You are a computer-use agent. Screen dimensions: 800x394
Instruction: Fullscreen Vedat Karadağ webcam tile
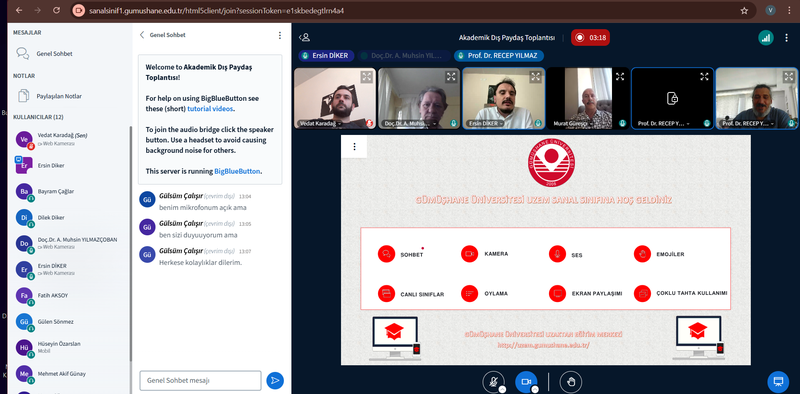[x=366, y=77]
